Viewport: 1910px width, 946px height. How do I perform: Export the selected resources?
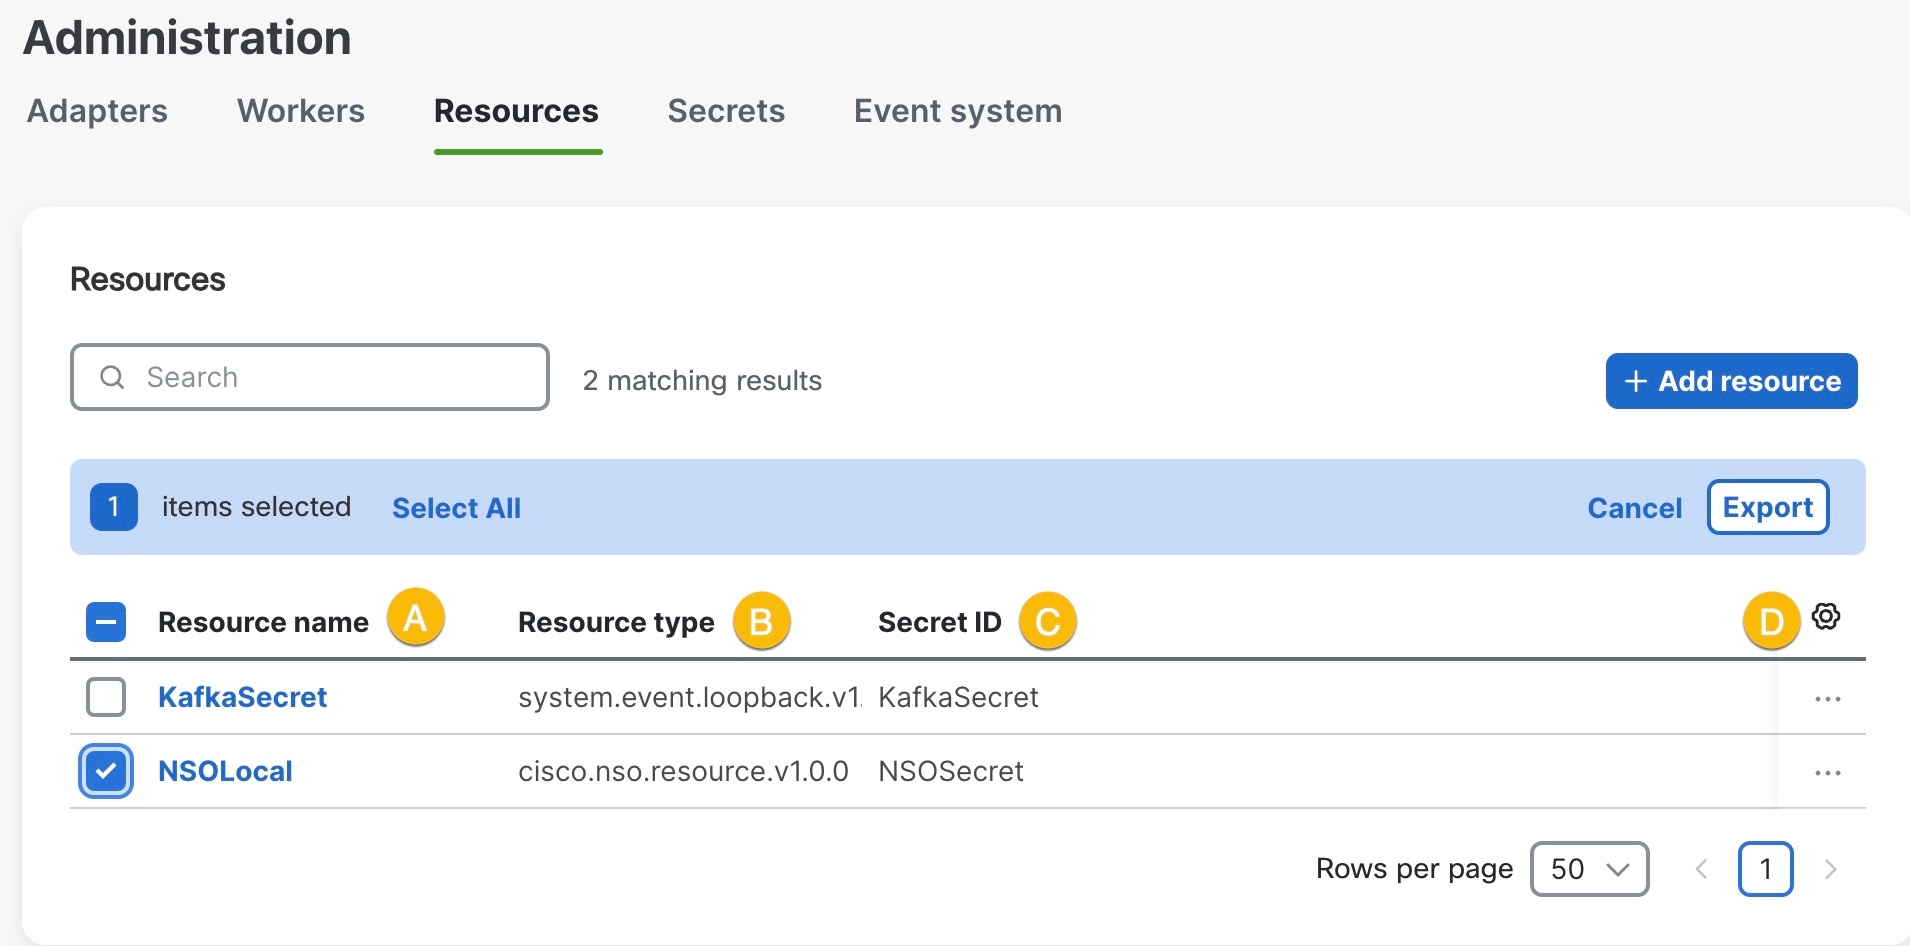coord(1766,507)
